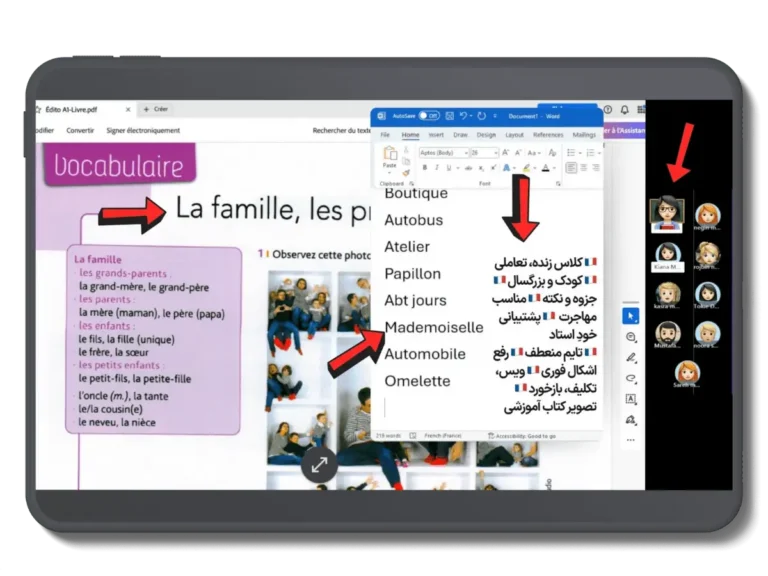Screen dimensions: 768x576
Task: Click the word Papillon in the document
Action: (412, 274)
